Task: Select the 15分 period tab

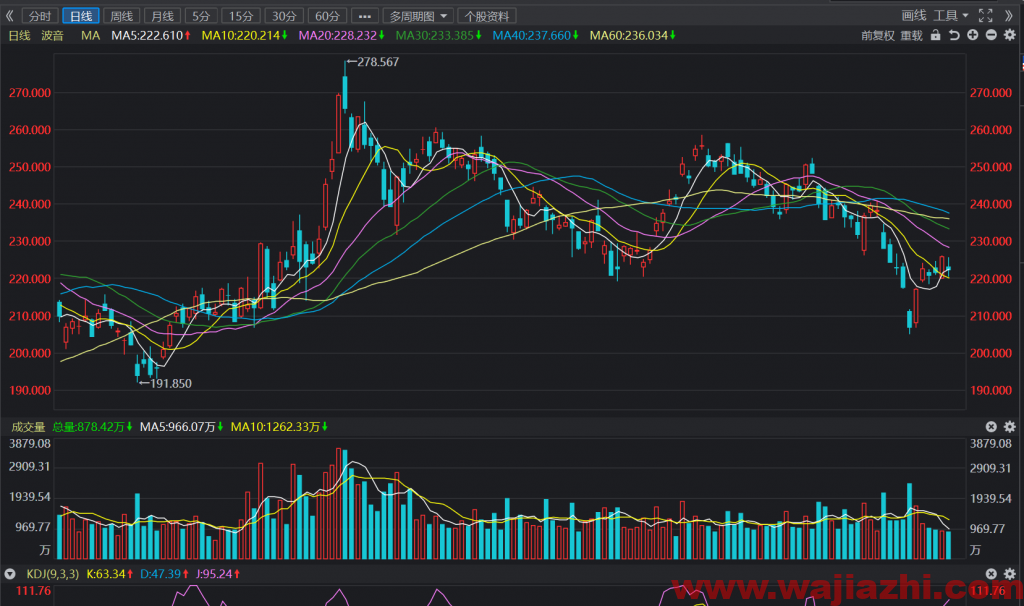Action: click(241, 16)
